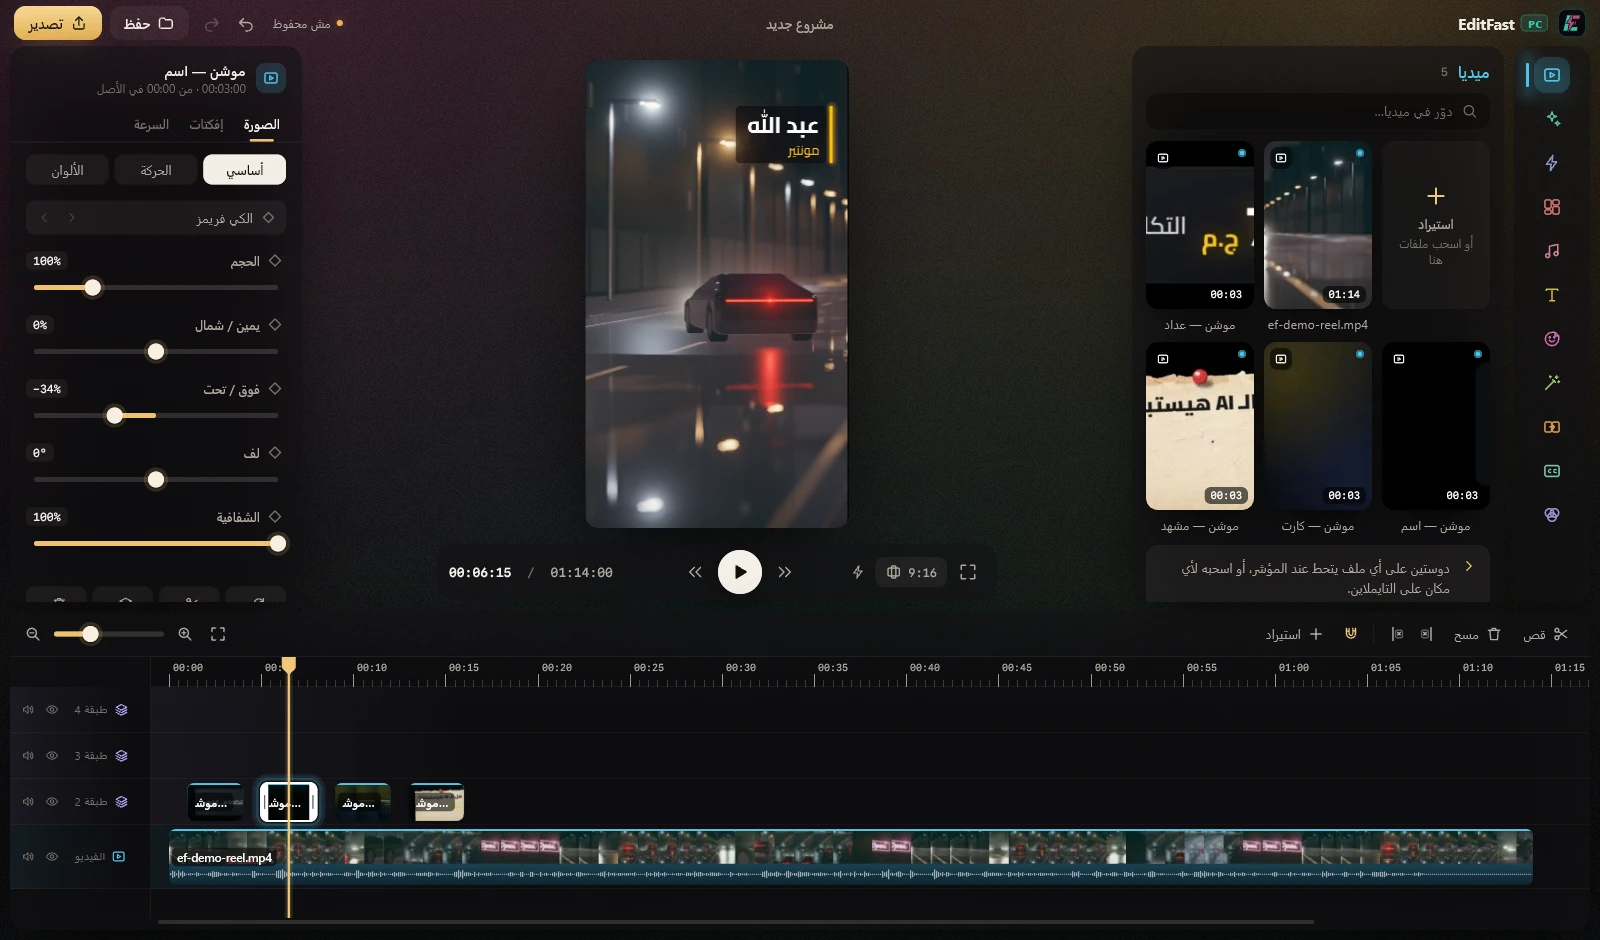Hide layer طبقة 3 with eye icon
The height and width of the screenshot is (940, 1600).
pos(52,756)
